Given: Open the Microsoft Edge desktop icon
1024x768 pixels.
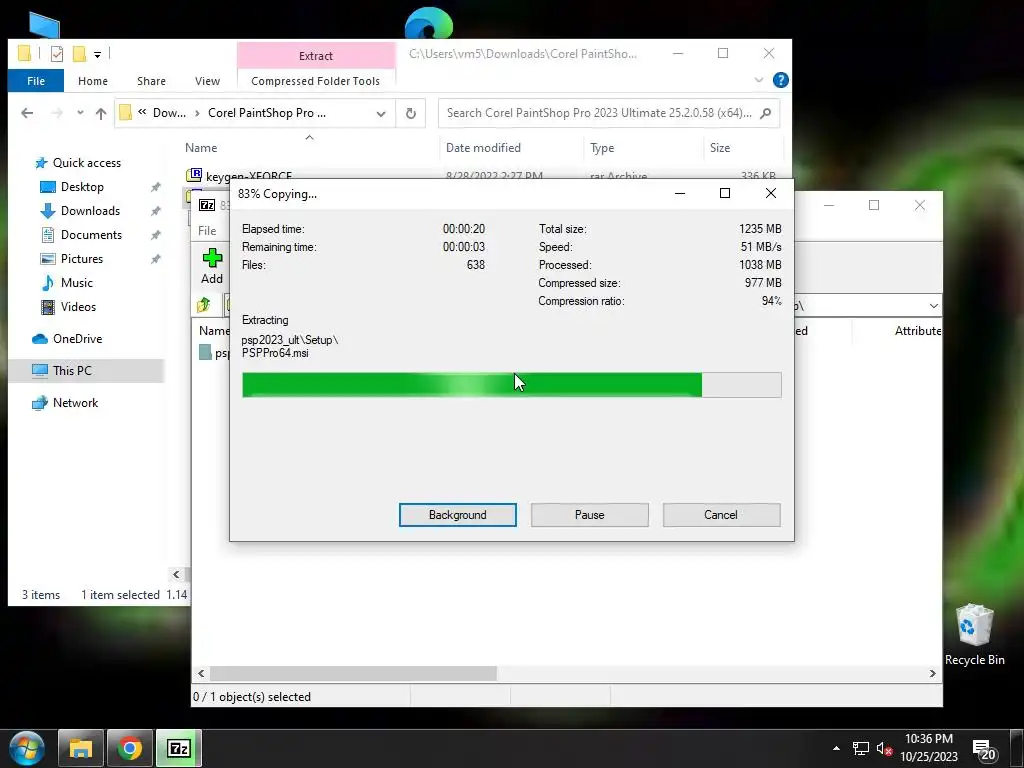Looking at the screenshot, I should 428,23.
